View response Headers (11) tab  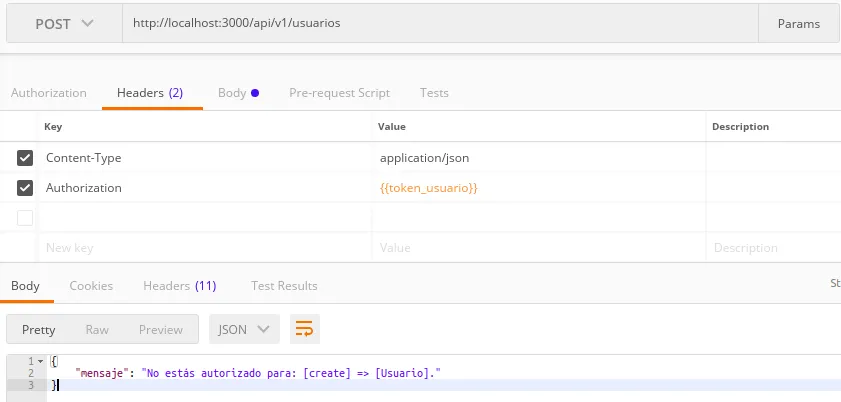pyautogui.click(x=179, y=286)
